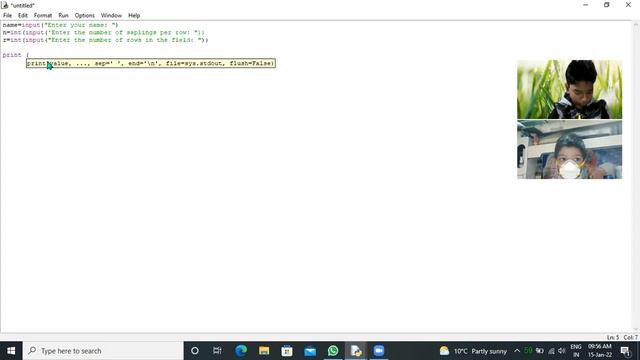Click the volume speaker tray icon

pyautogui.click(x=562, y=351)
